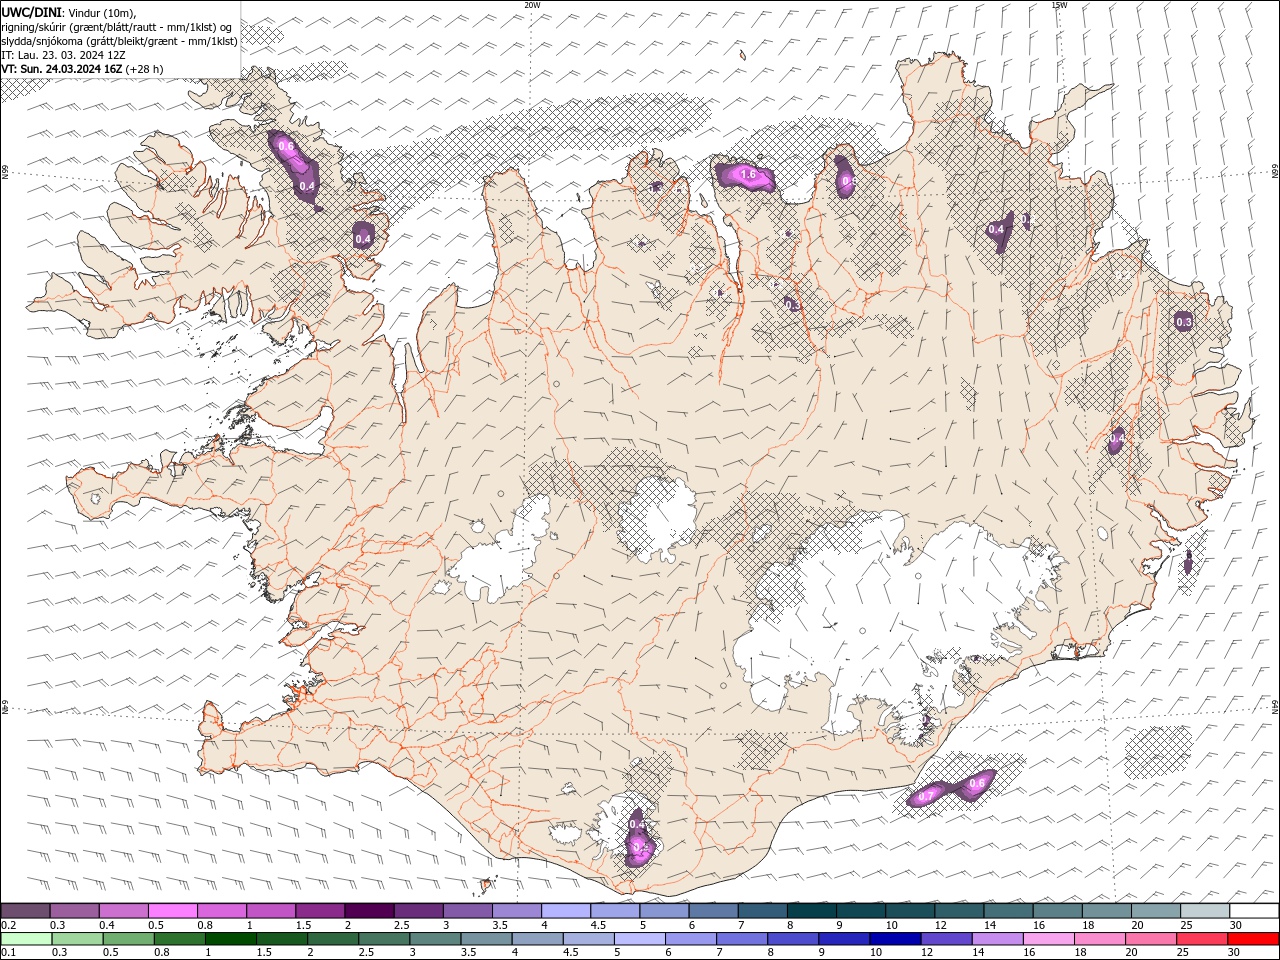Pick the darkest purple swatch labeled 2 in upper legend
The height and width of the screenshot is (960, 1280).
tap(368, 911)
